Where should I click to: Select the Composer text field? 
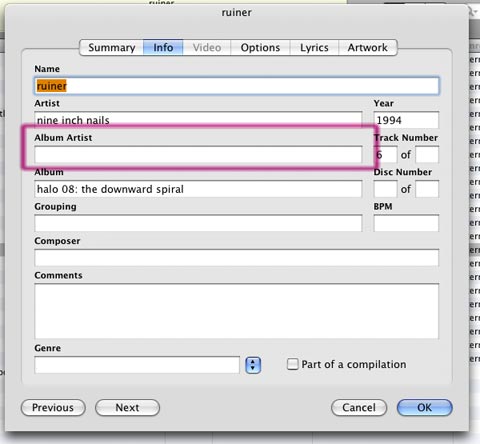click(x=237, y=258)
